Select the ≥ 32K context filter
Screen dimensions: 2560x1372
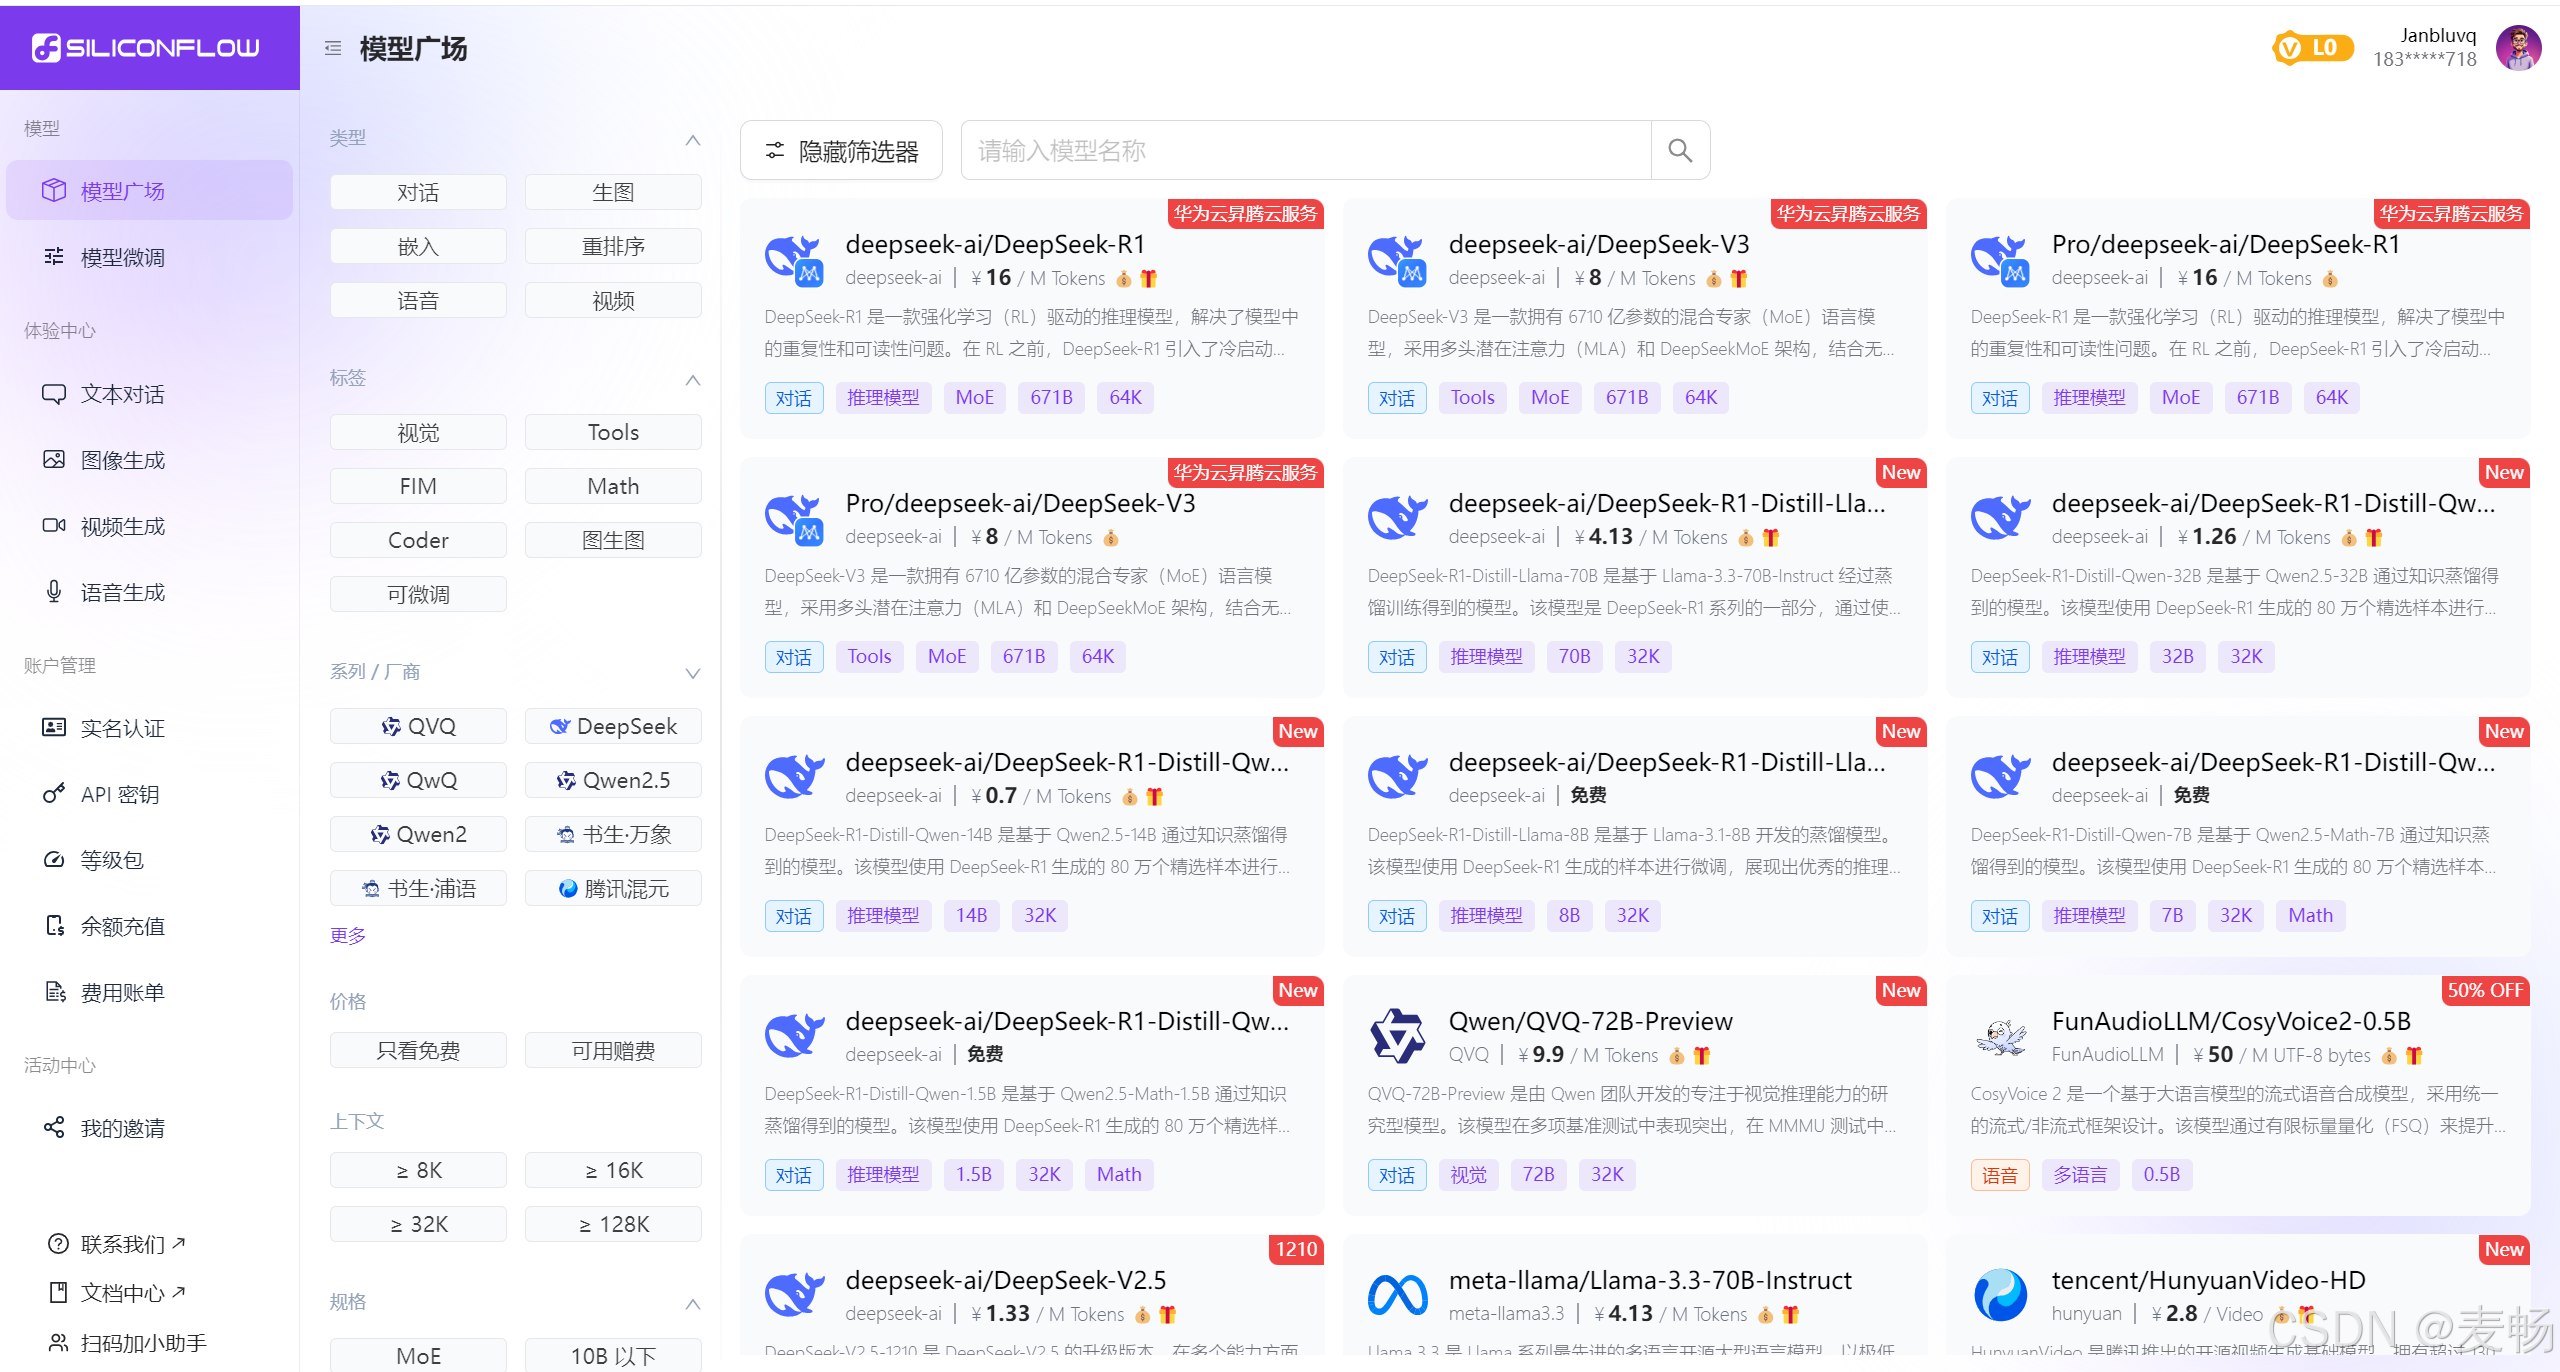(418, 1224)
